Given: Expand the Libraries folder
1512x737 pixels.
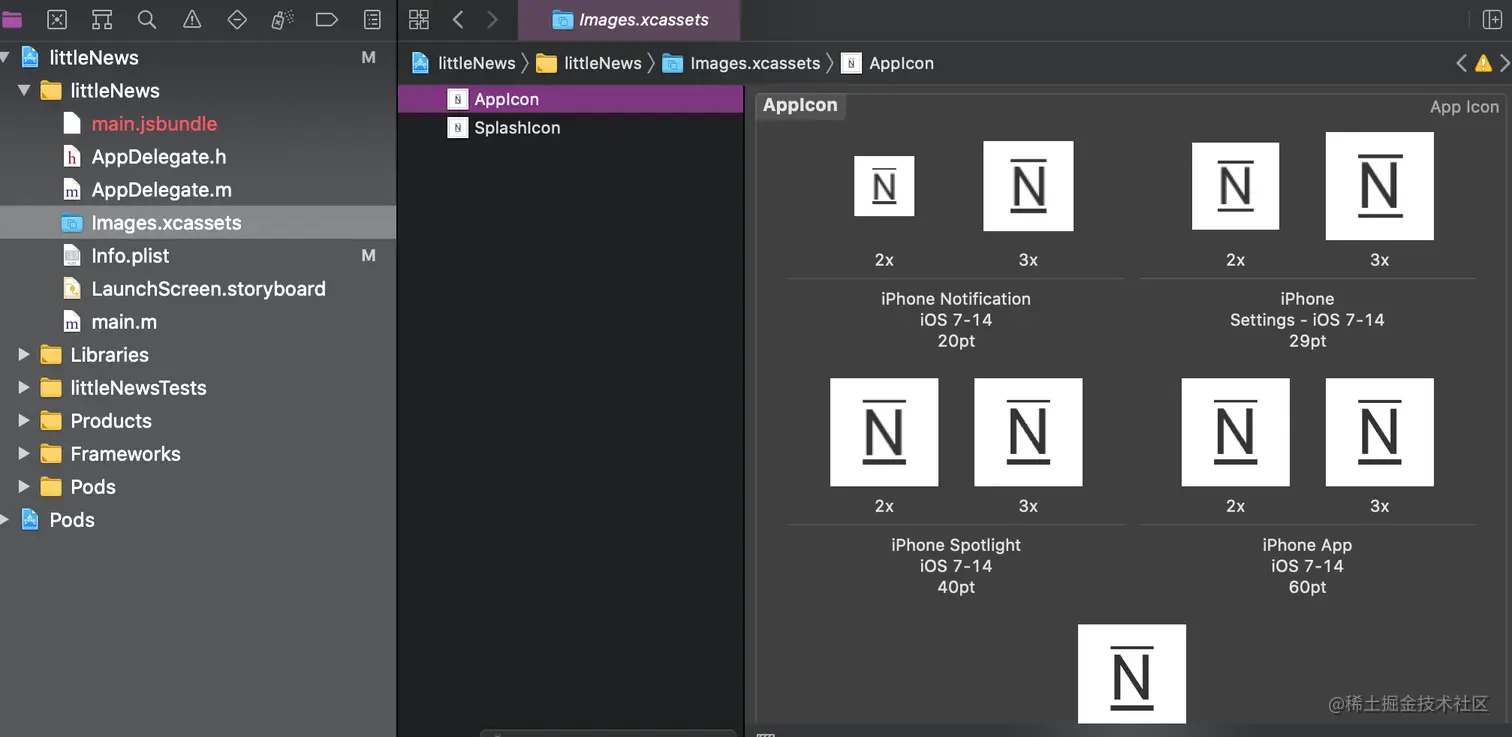Looking at the screenshot, I should (x=24, y=355).
